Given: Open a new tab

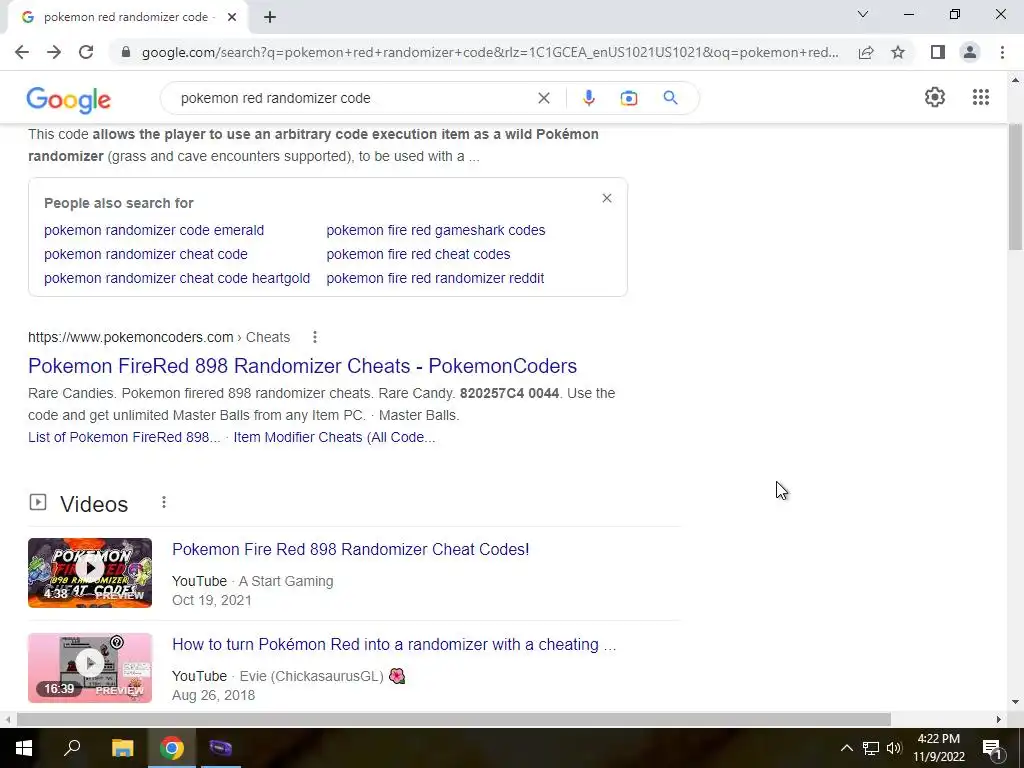Looking at the screenshot, I should [x=270, y=18].
